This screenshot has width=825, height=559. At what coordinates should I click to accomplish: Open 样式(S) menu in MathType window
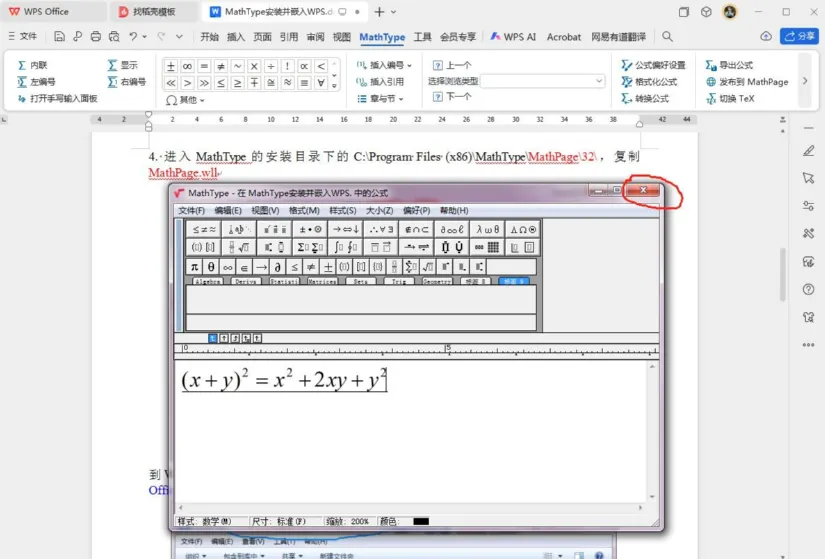pyautogui.click(x=343, y=211)
